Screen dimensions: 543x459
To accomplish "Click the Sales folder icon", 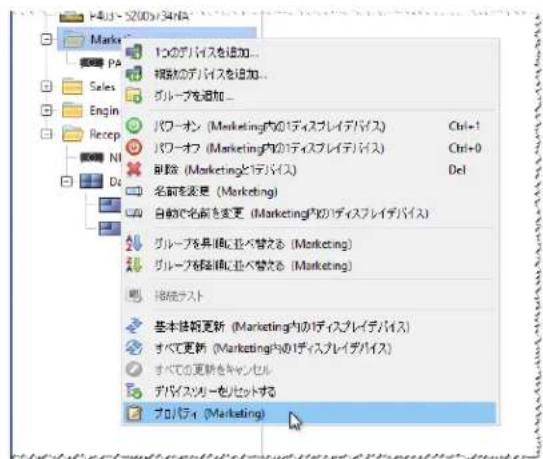I will [73, 87].
